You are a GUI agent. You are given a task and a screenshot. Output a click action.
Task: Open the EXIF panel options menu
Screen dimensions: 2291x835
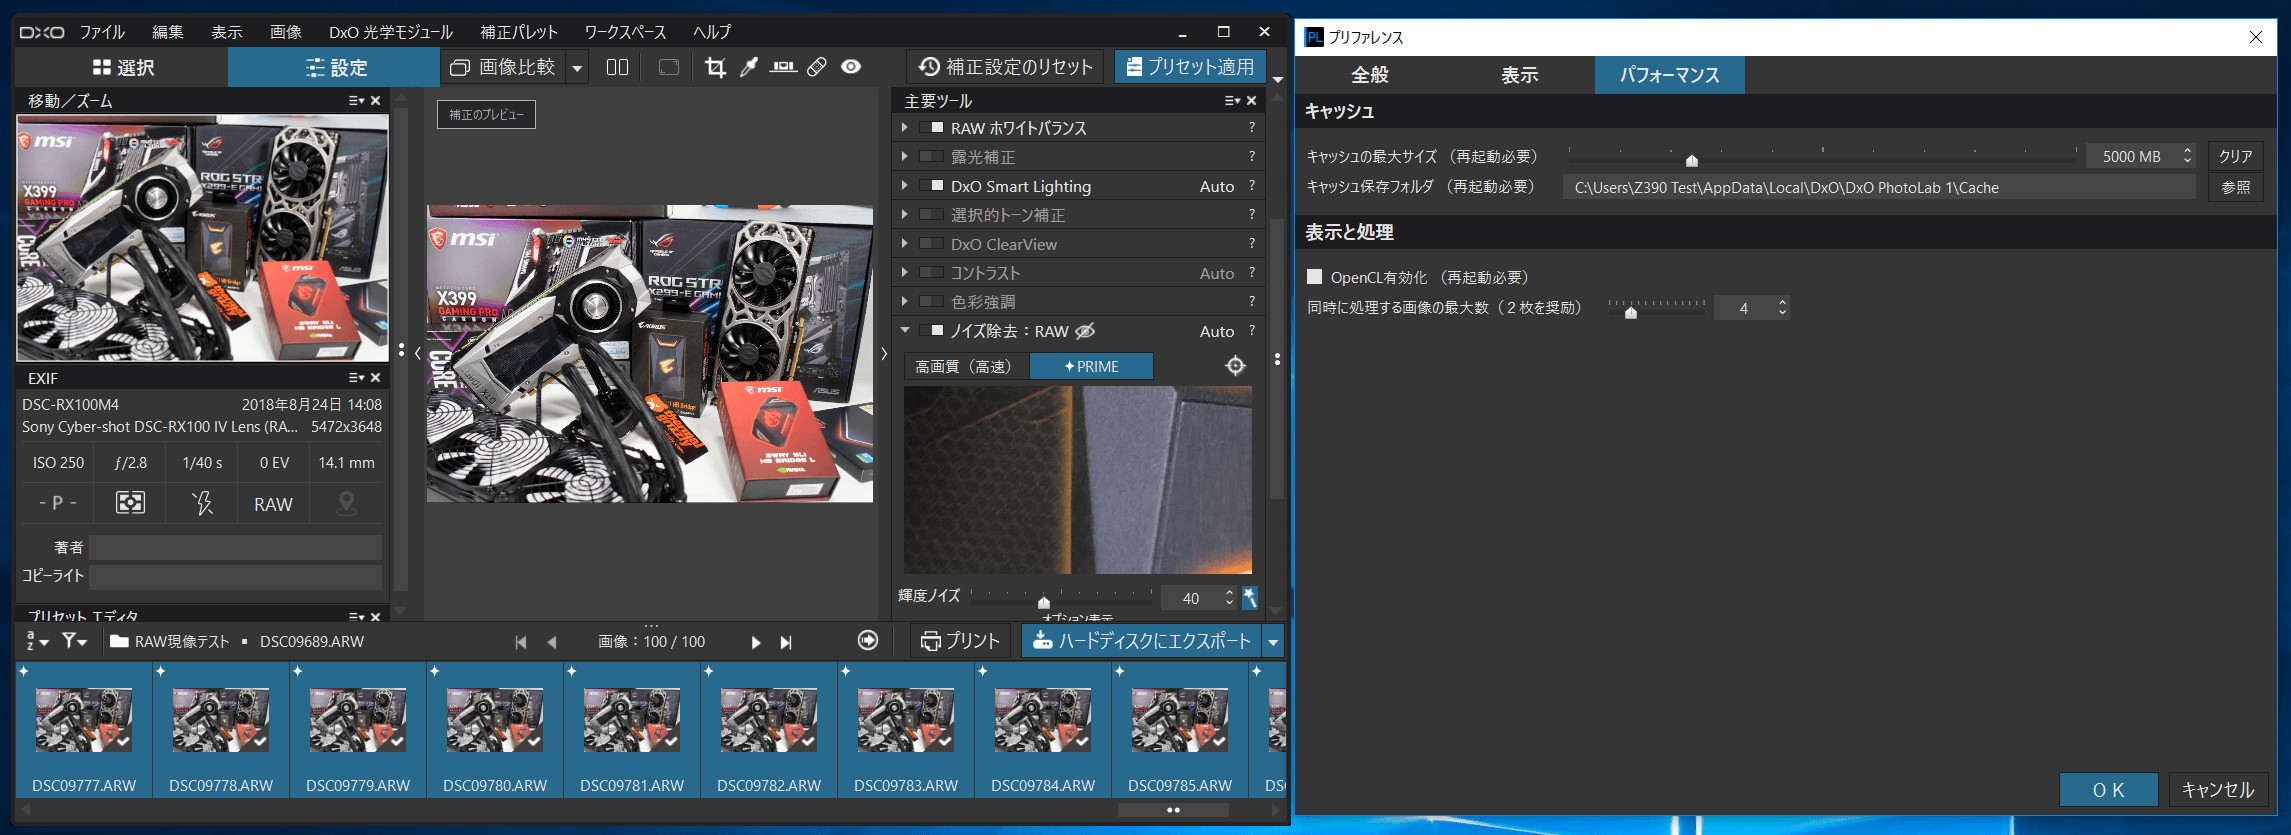(356, 378)
